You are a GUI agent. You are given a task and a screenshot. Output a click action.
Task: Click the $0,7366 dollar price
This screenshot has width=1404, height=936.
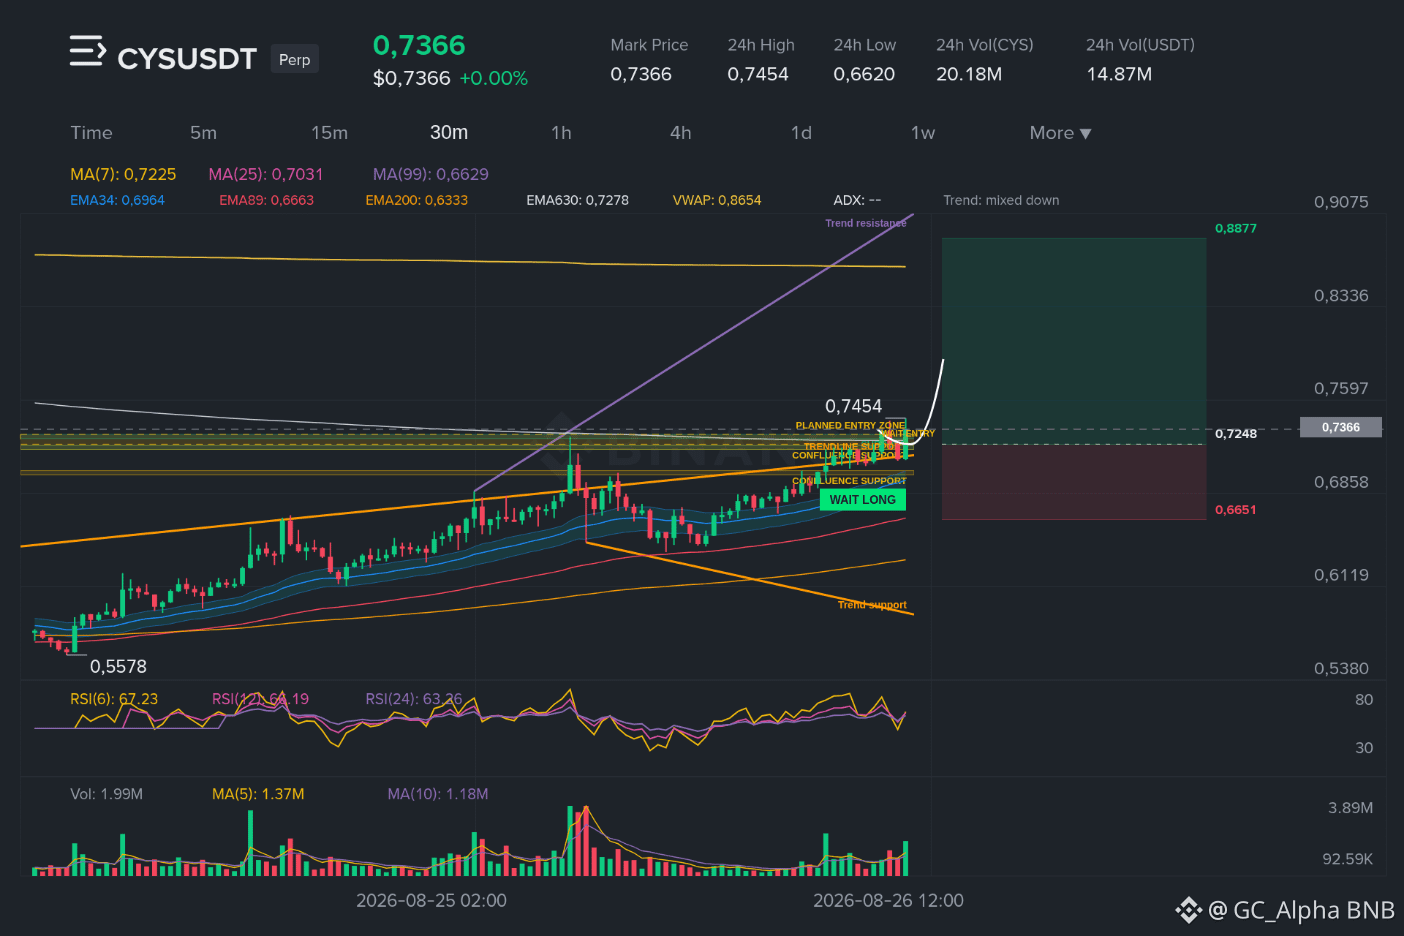[x=412, y=78]
